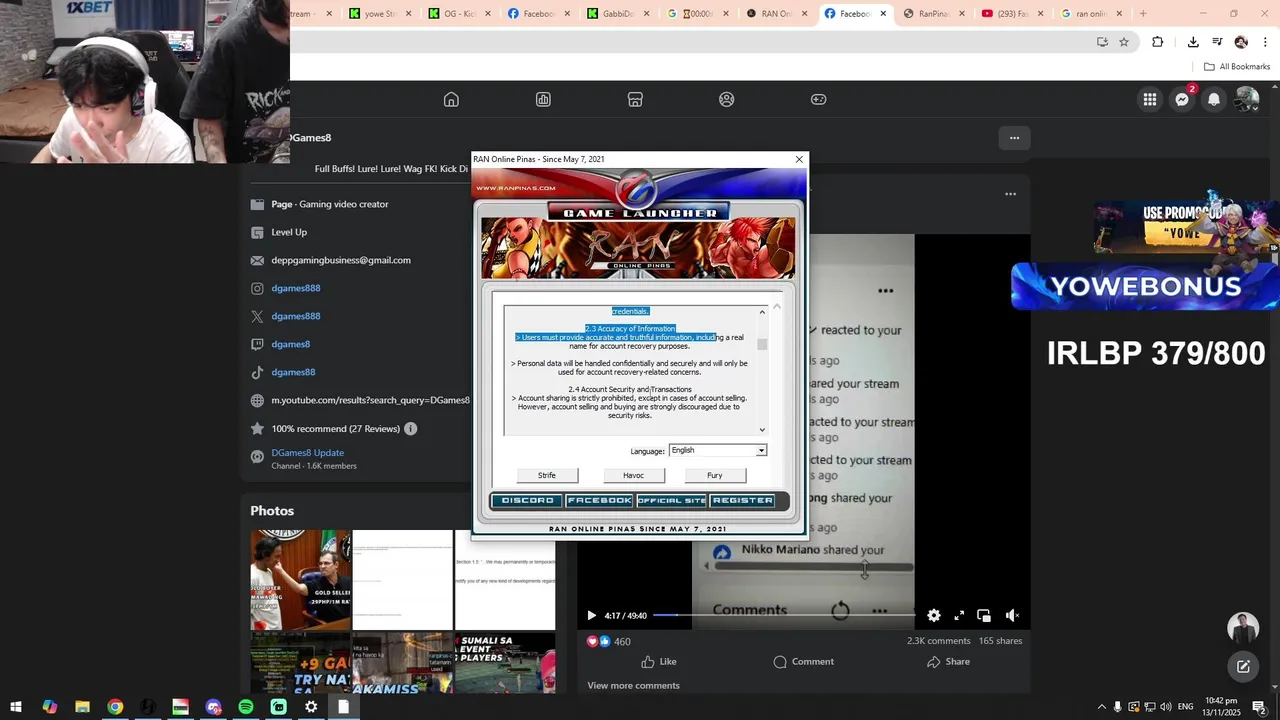Image resolution: width=1280 pixels, height=720 pixels.
Task: Click OFFICIAL SITE button in launcher
Action: [671, 500]
